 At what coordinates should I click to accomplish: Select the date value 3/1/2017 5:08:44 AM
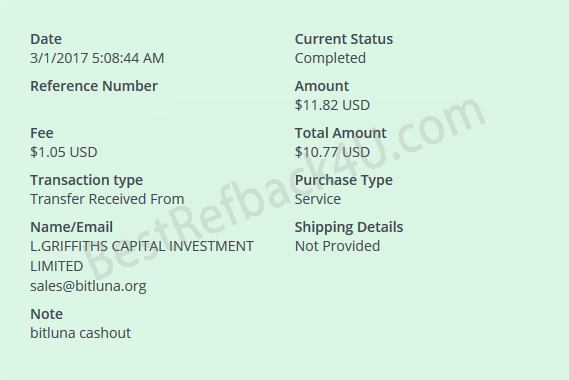pos(97,58)
